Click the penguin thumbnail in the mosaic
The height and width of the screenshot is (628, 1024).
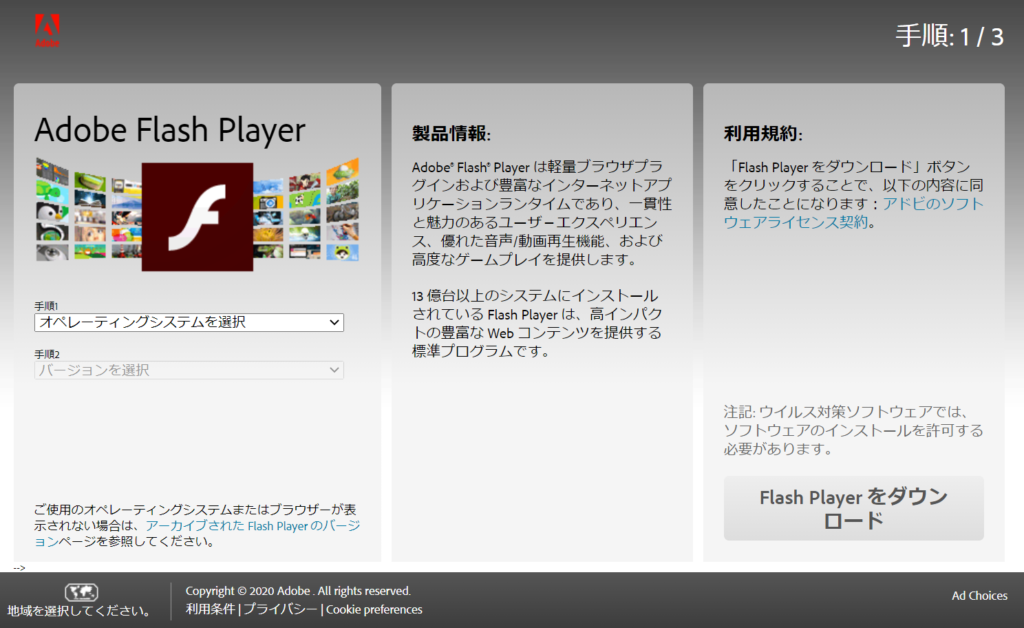[50, 213]
